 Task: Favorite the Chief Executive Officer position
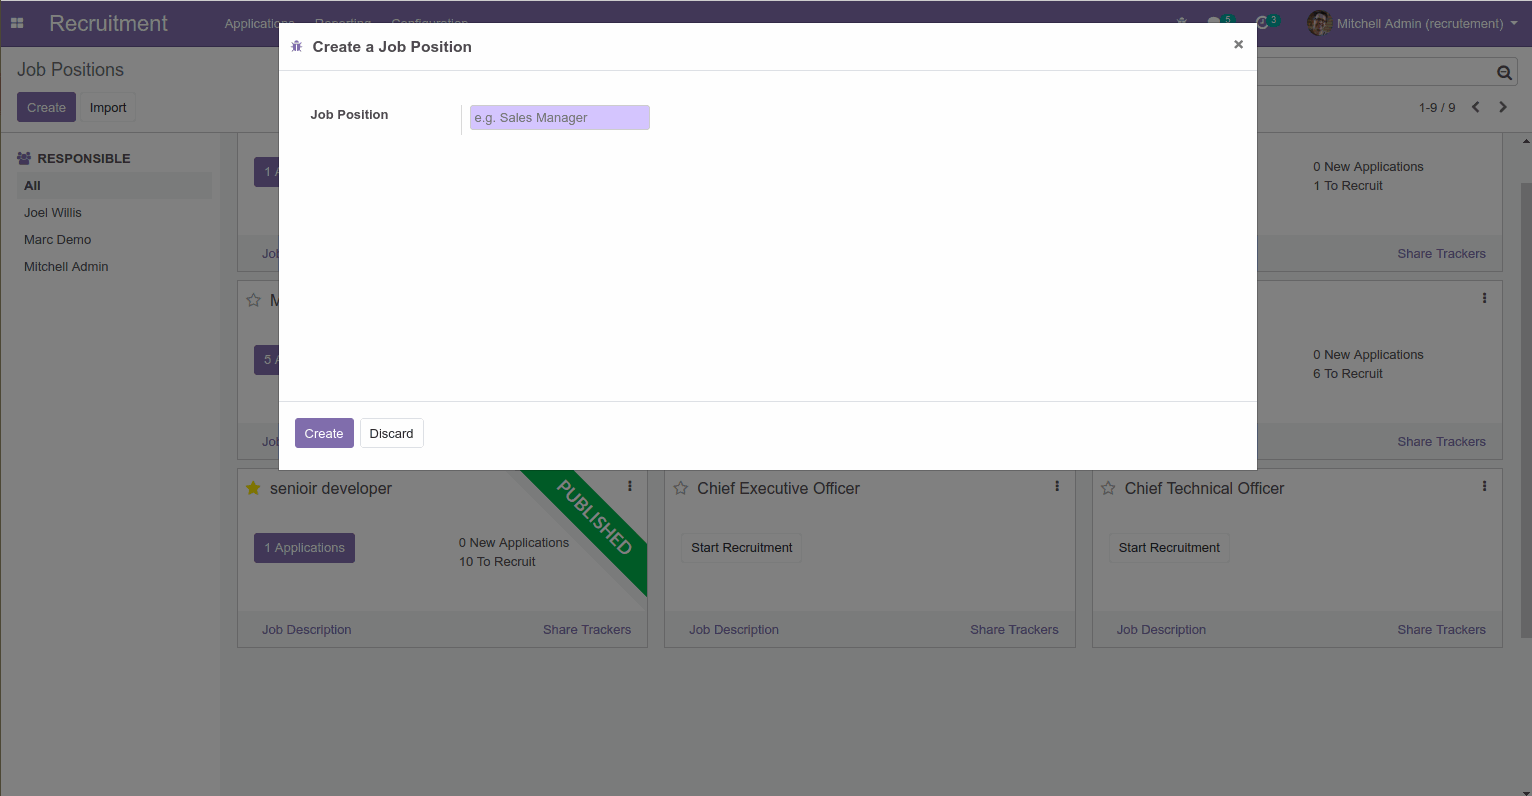pos(681,488)
